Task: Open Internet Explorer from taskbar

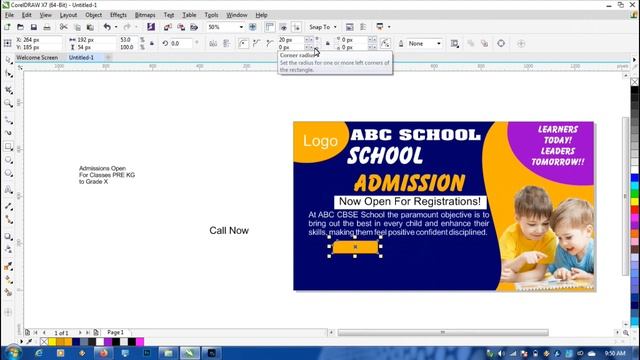Action: (39, 353)
